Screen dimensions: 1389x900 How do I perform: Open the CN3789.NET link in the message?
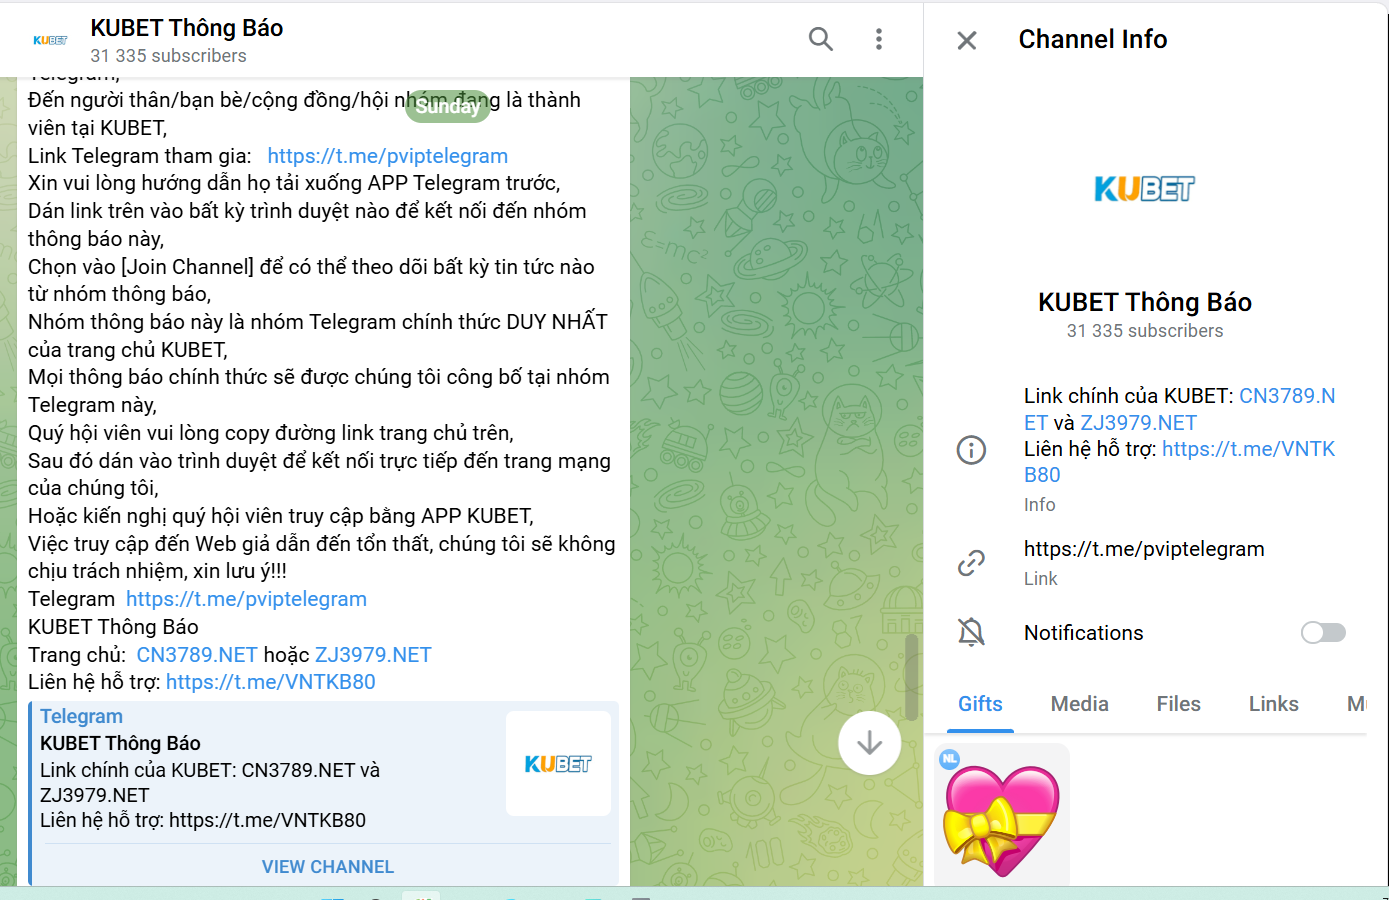(197, 655)
